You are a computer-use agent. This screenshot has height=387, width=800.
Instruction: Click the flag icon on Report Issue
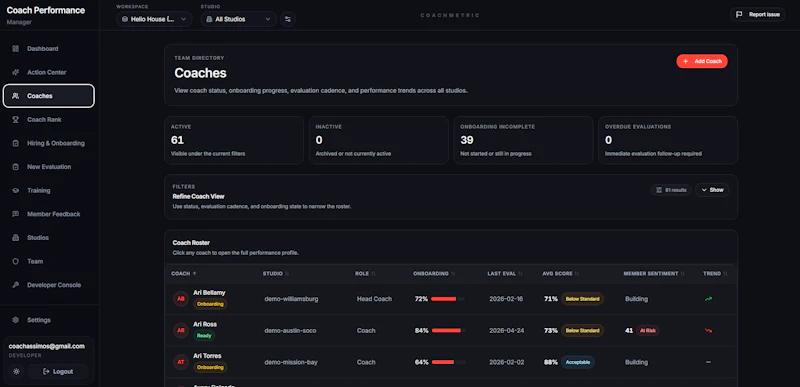tap(739, 14)
